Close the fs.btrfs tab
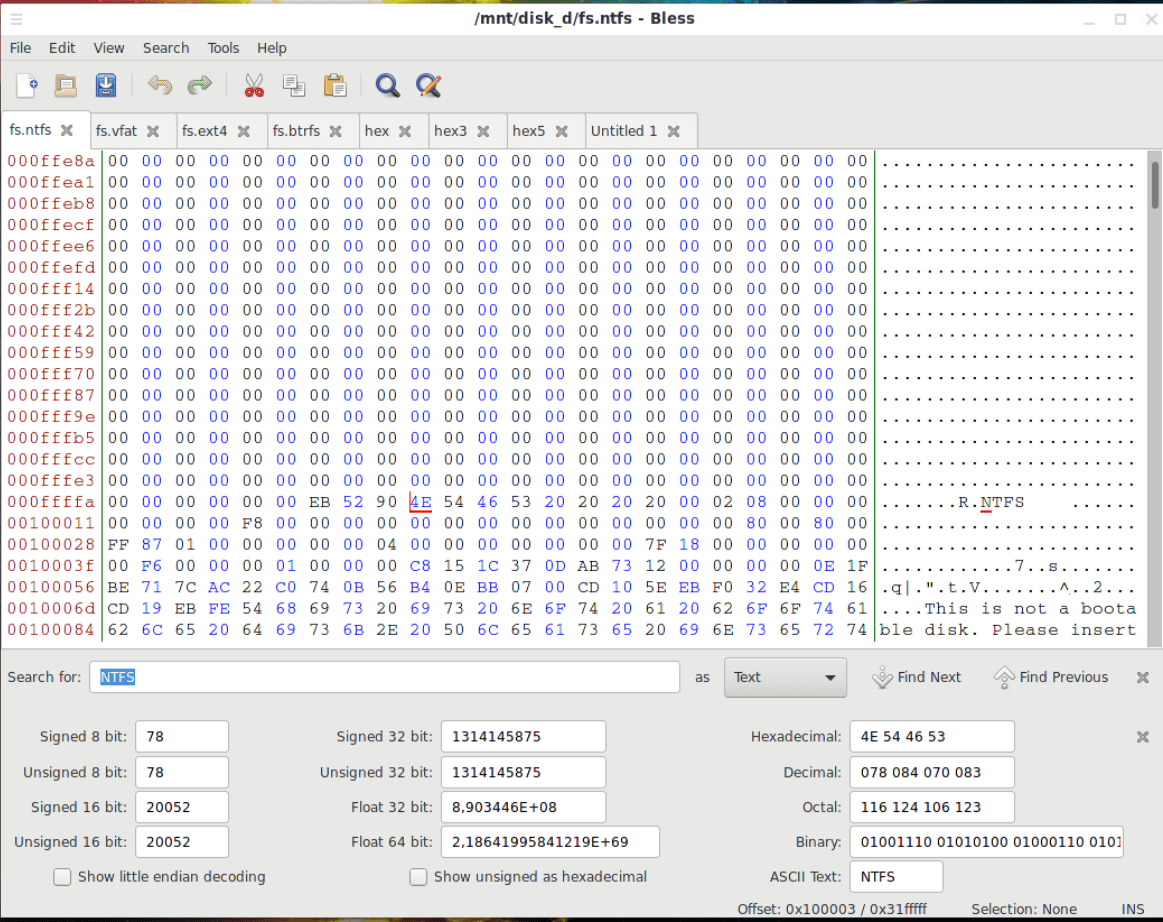 (x=335, y=131)
